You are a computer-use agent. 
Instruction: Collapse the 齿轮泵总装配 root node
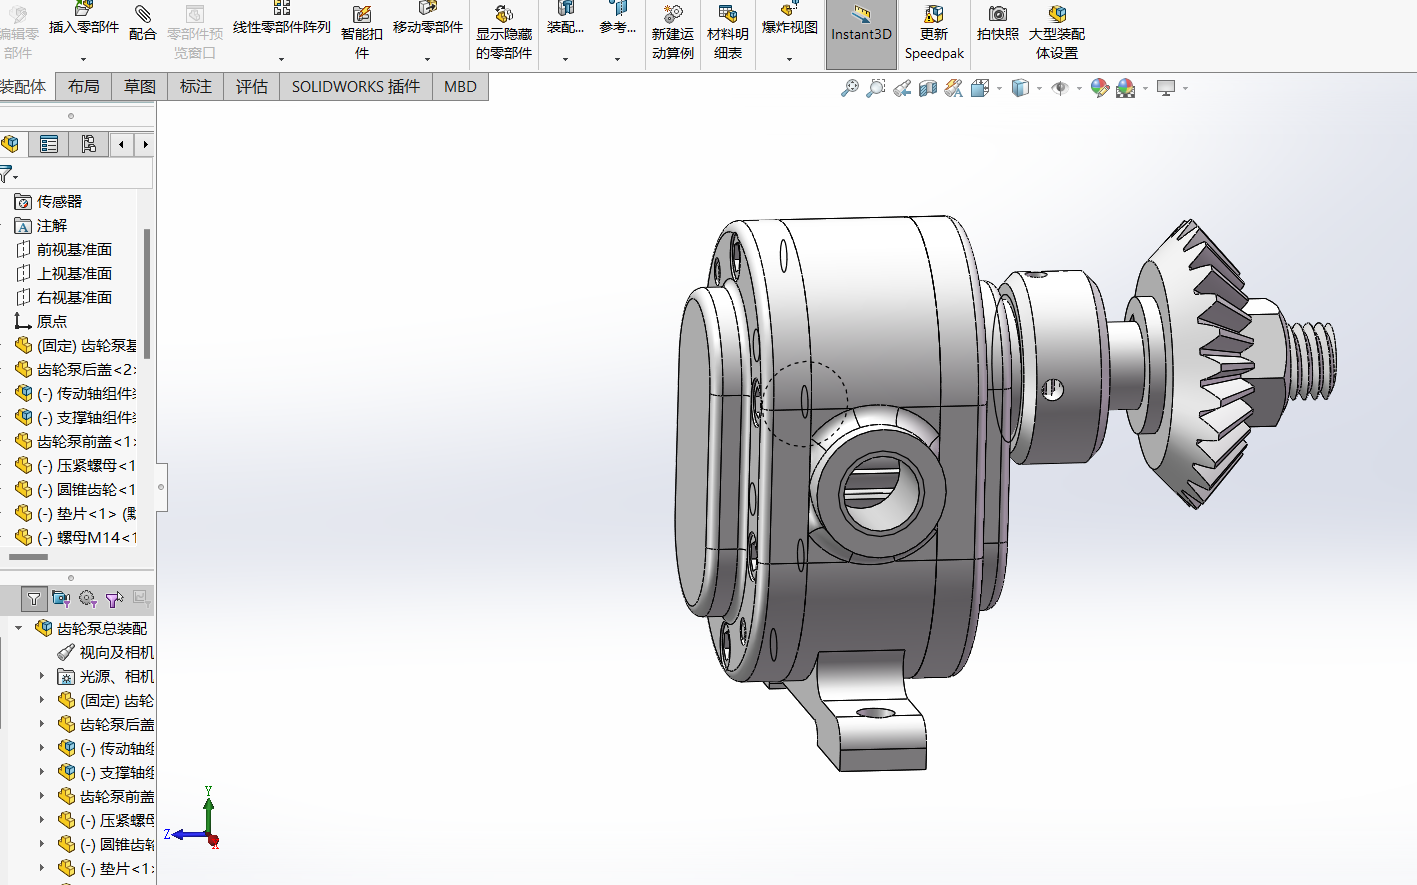pos(19,629)
